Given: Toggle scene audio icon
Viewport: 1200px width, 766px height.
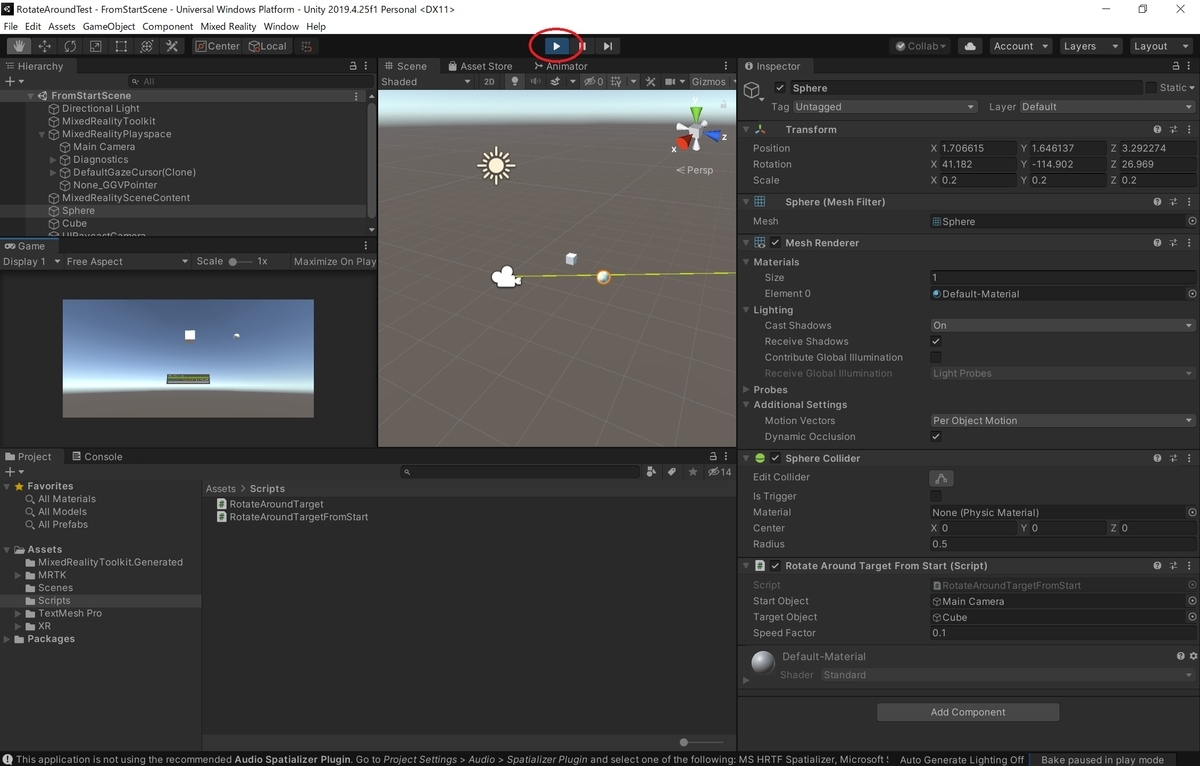Looking at the screenshot, I should (x=536, y=82).
